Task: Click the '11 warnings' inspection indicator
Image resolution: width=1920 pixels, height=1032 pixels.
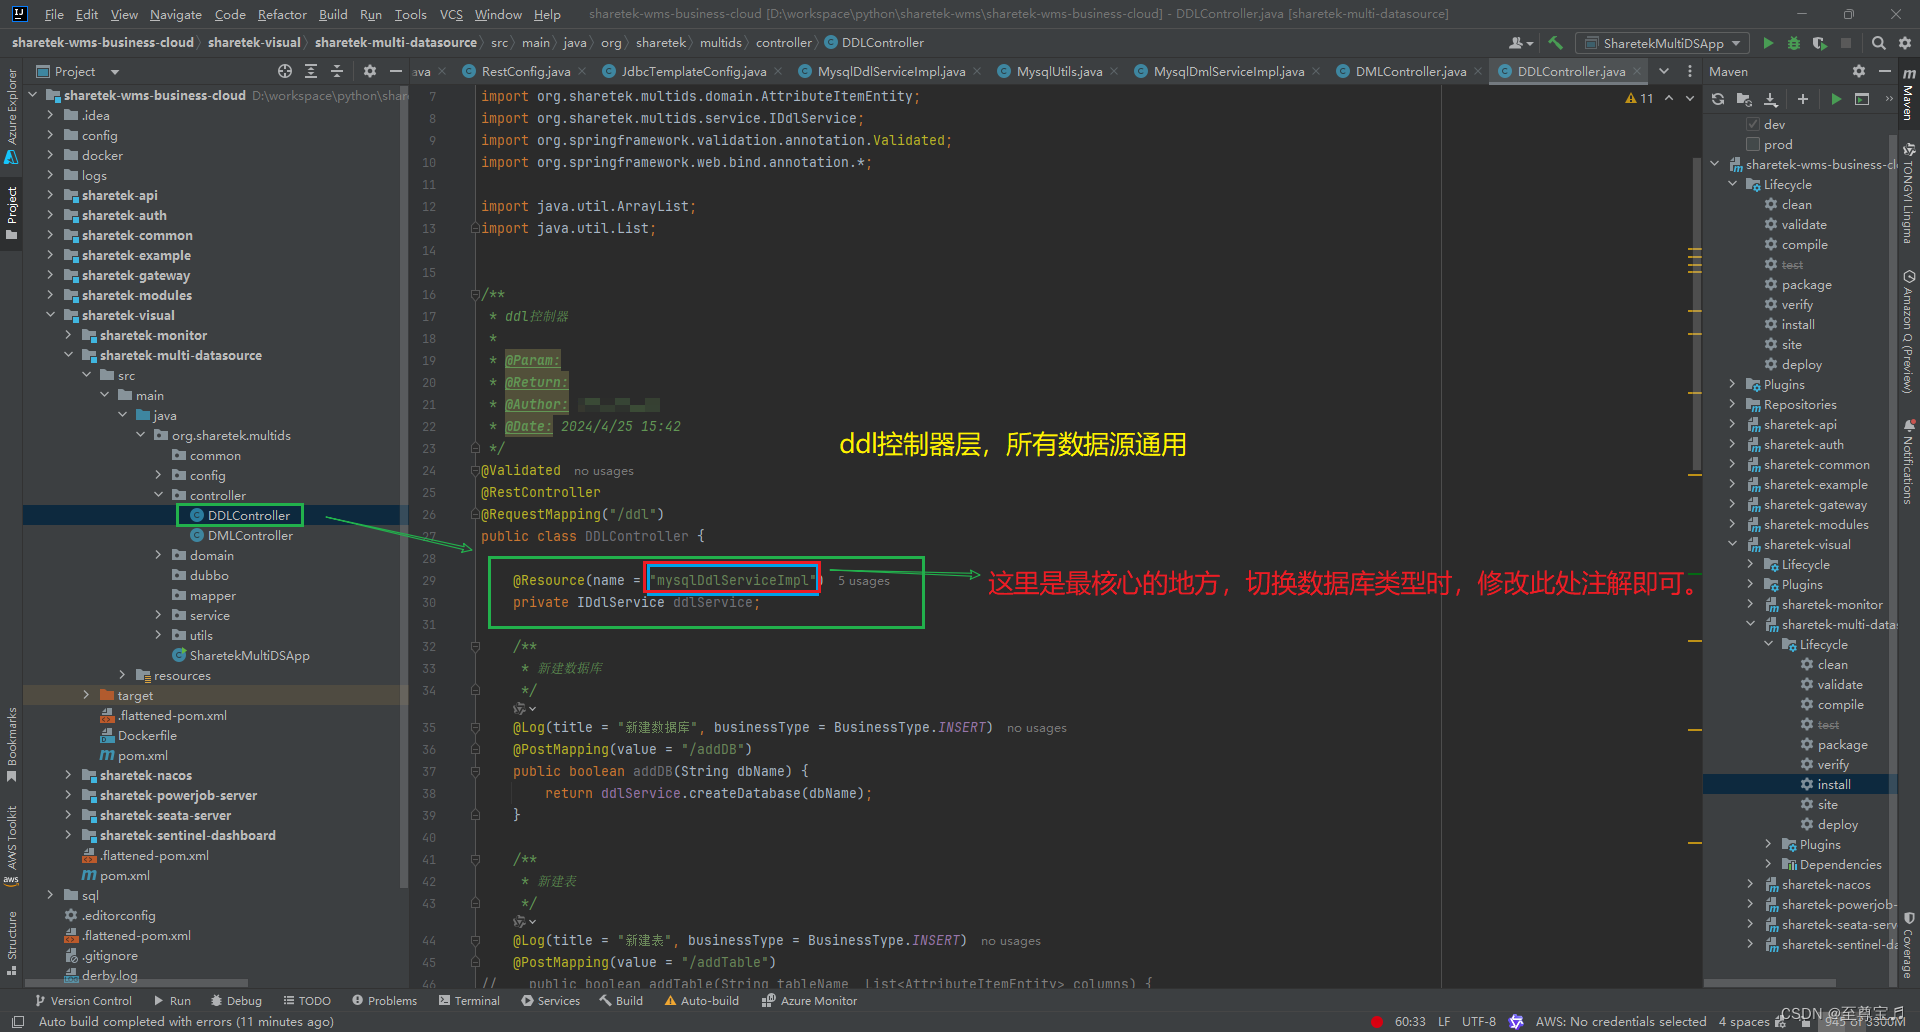Action: 1640,99
